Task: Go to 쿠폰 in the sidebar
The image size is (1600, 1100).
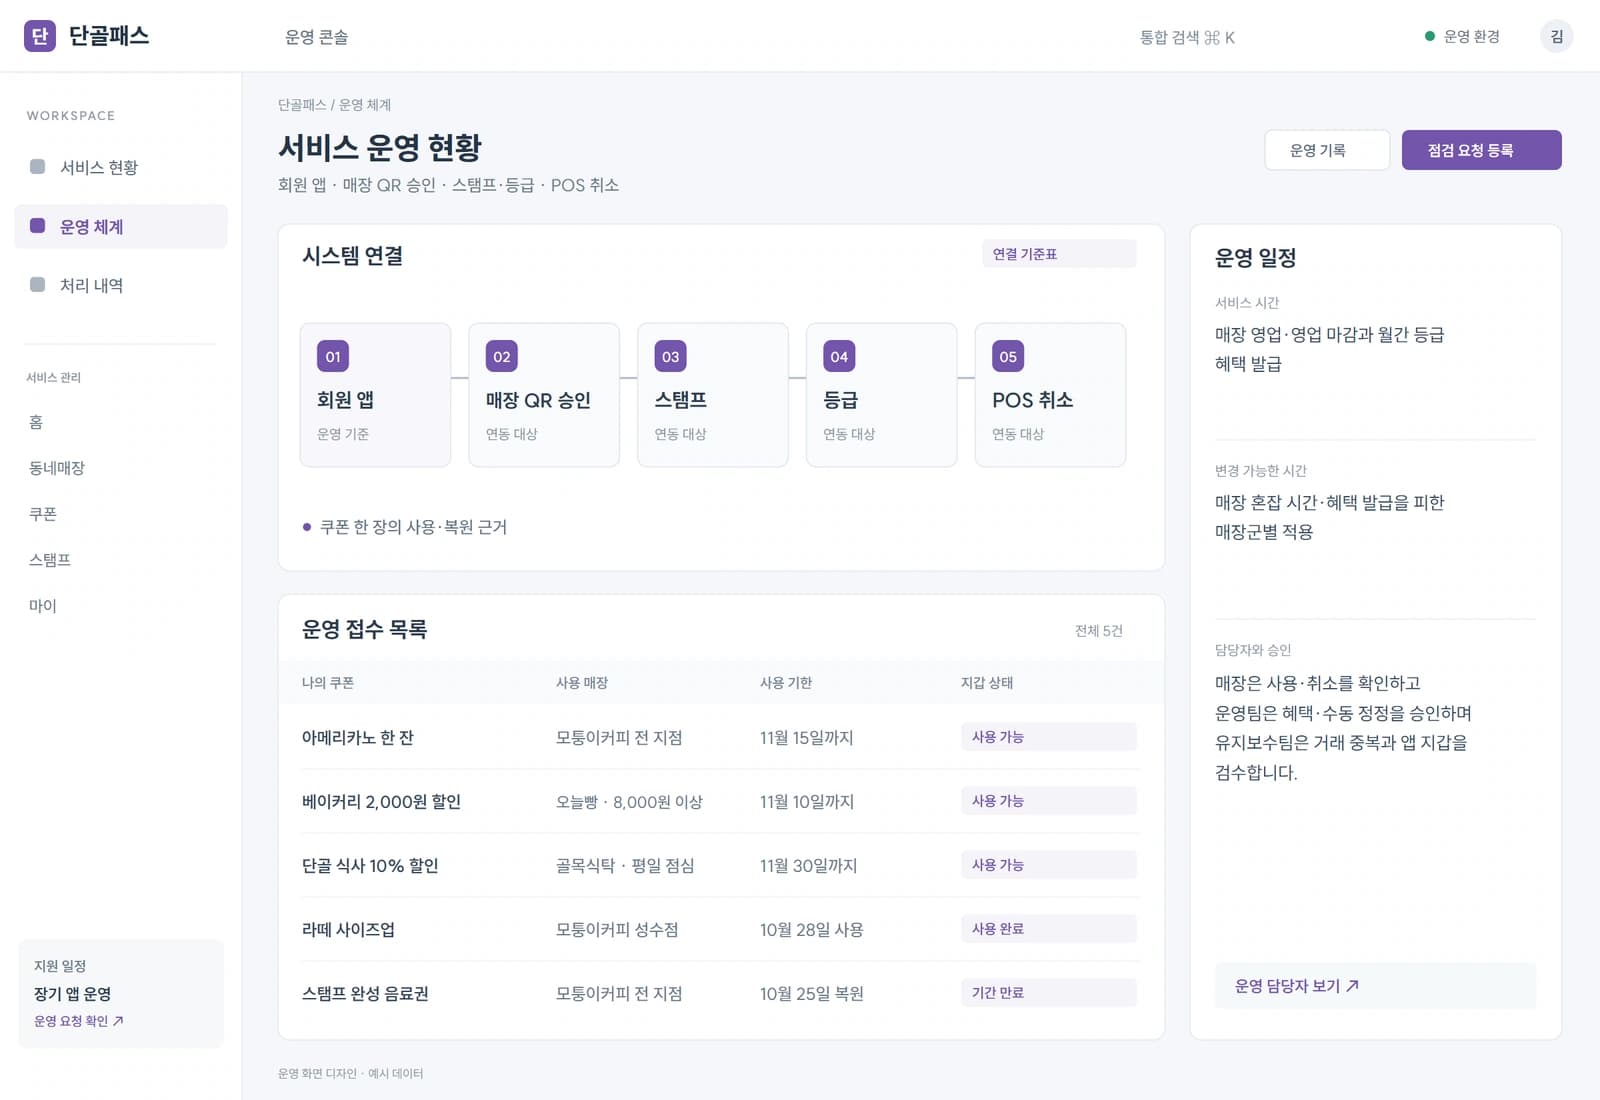Action: click(43, 514)
